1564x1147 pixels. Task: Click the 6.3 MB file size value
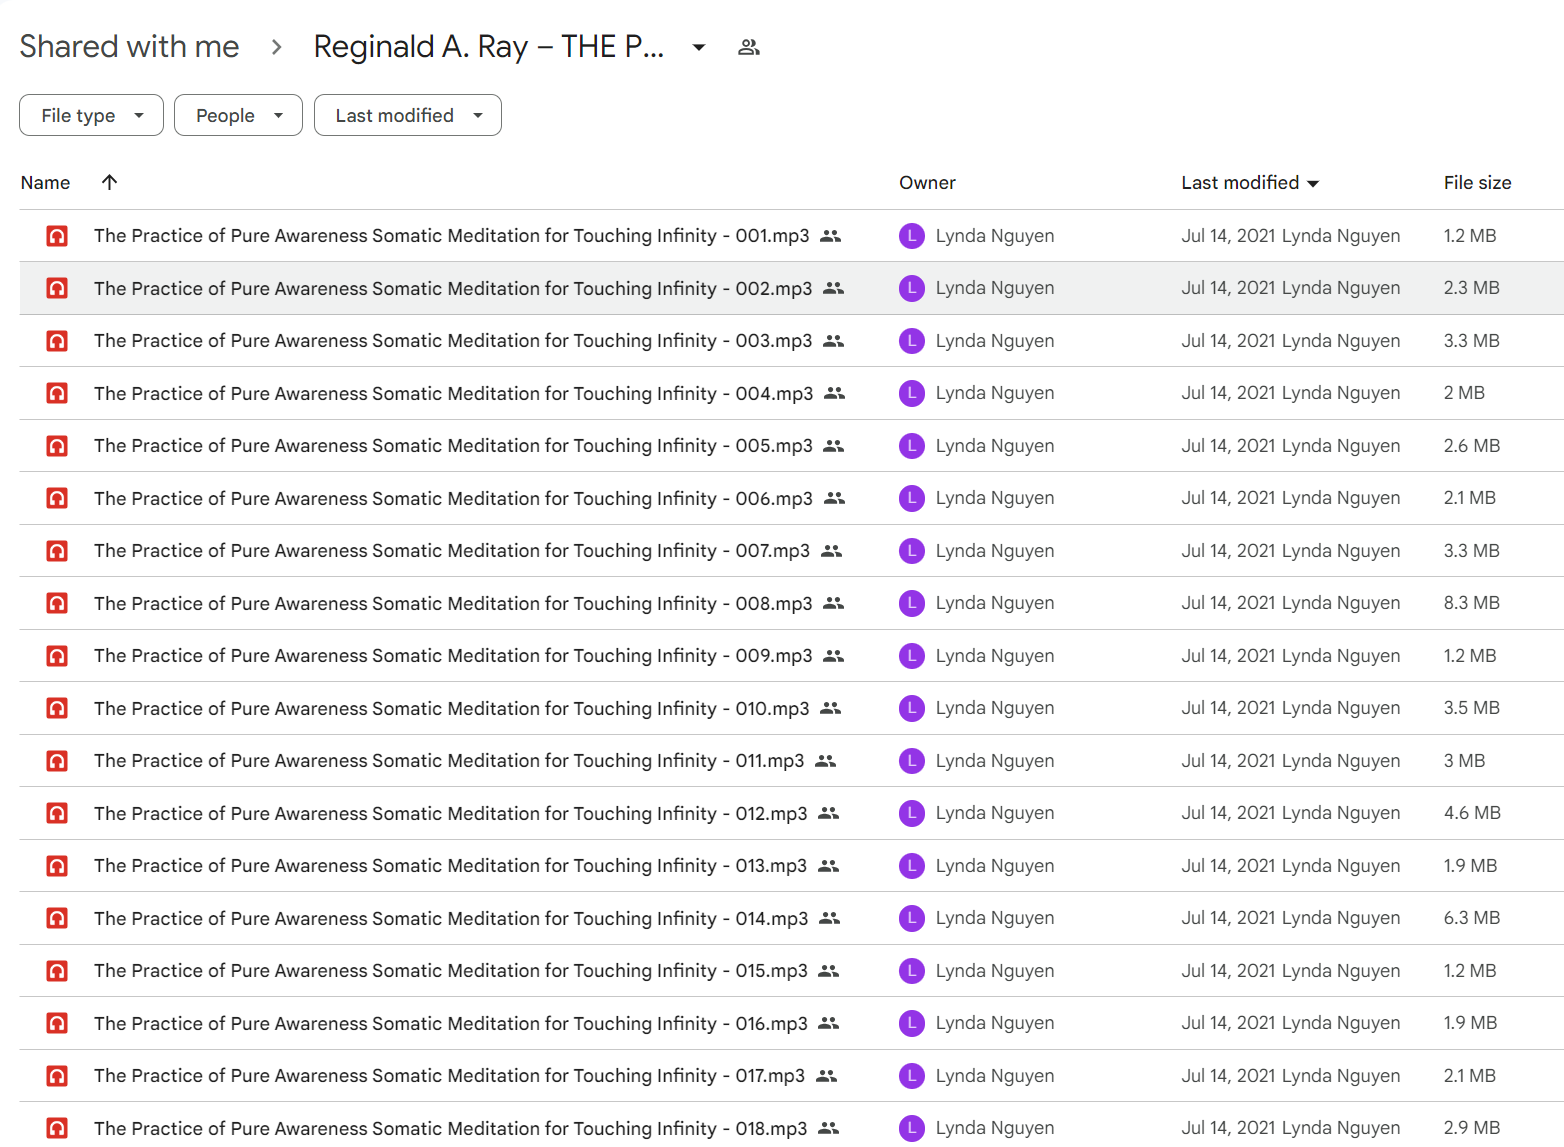tap(1472, 918)
